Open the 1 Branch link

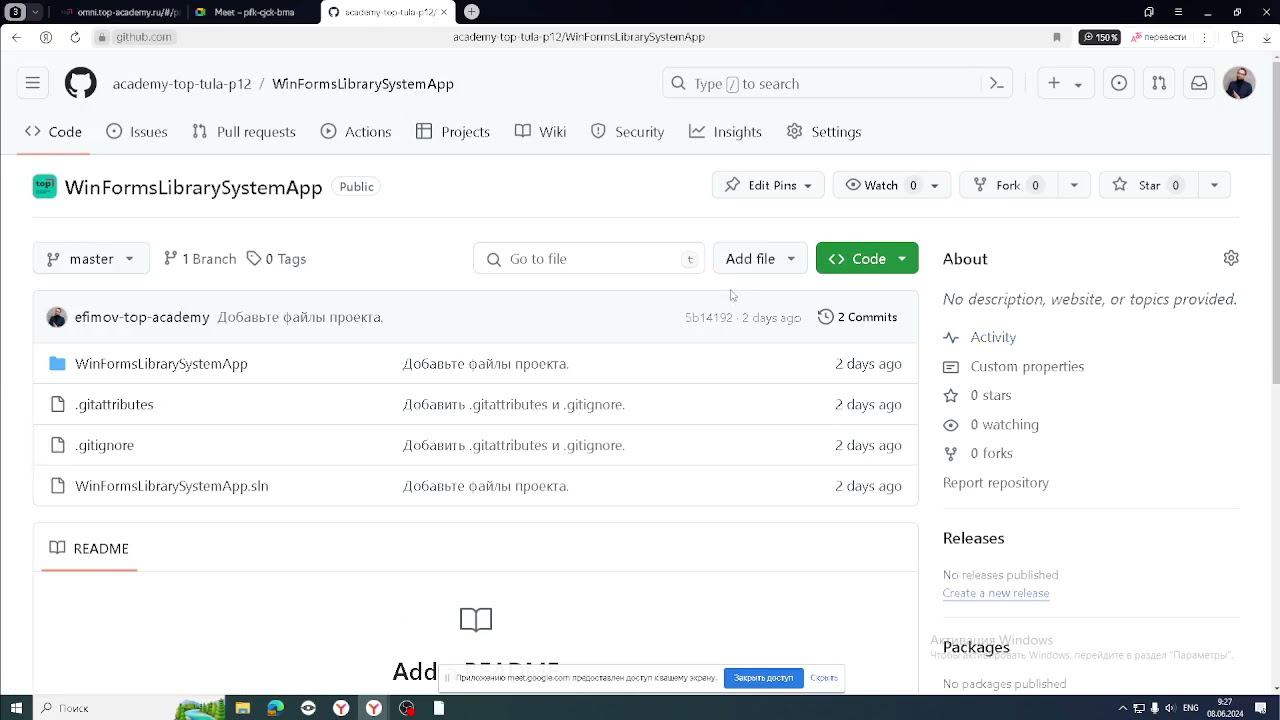(200, 259)
